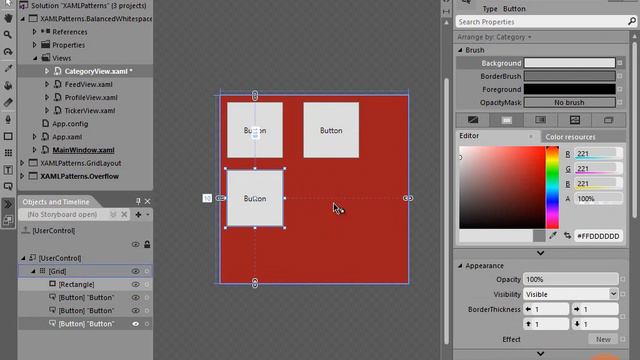
Task: Switch to the Editor tab
Action: (469, 136)
